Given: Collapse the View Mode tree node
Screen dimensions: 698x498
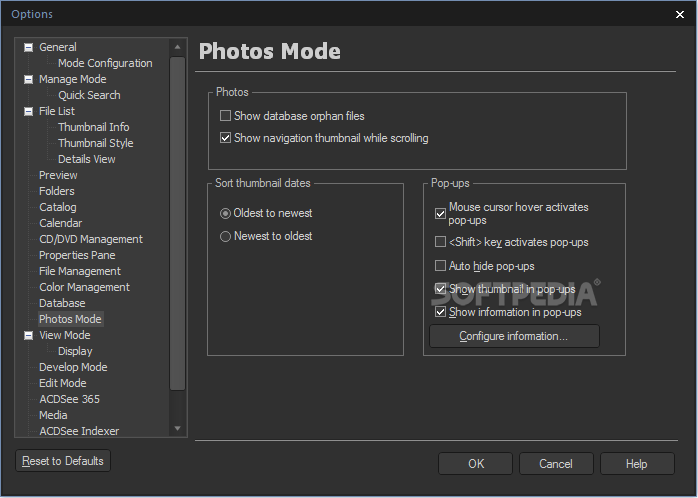Looking at the screenshot, I should pos(28,336).
